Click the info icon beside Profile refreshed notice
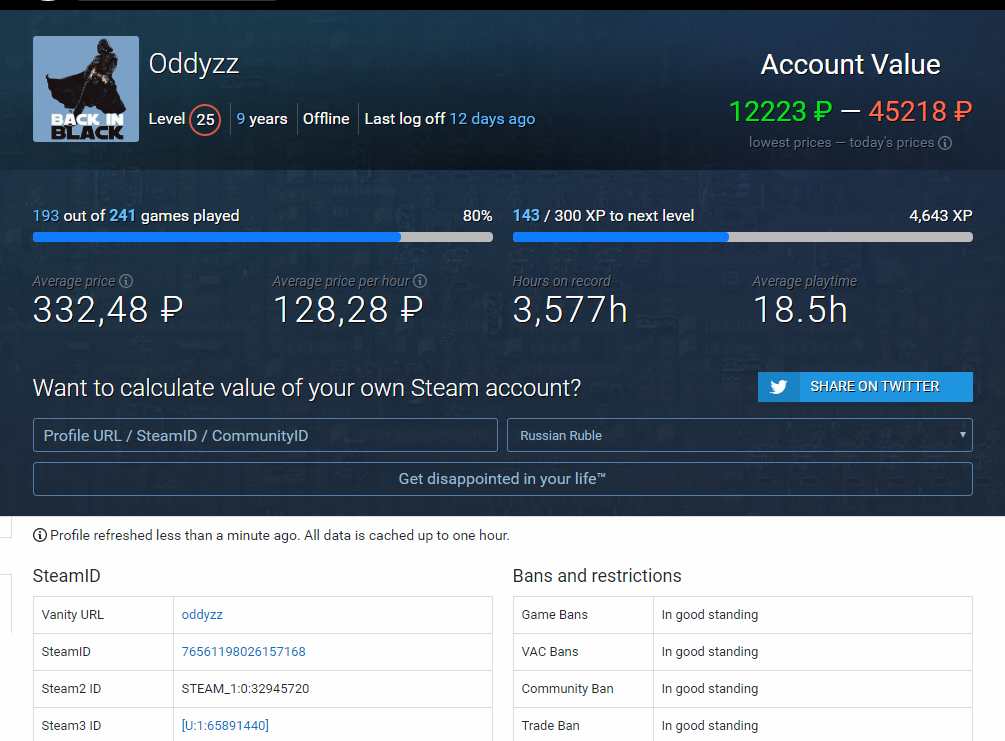Image resolution: width=1005 pixels, height=741 pixels. tap(40, 535)
